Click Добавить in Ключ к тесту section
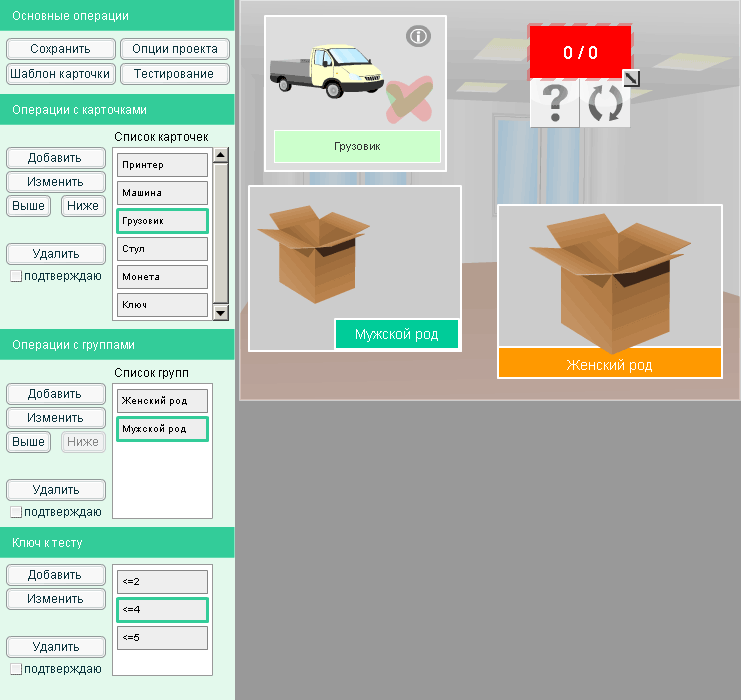The width and height of the screenshot is (741, 700). tap(56, 575)
